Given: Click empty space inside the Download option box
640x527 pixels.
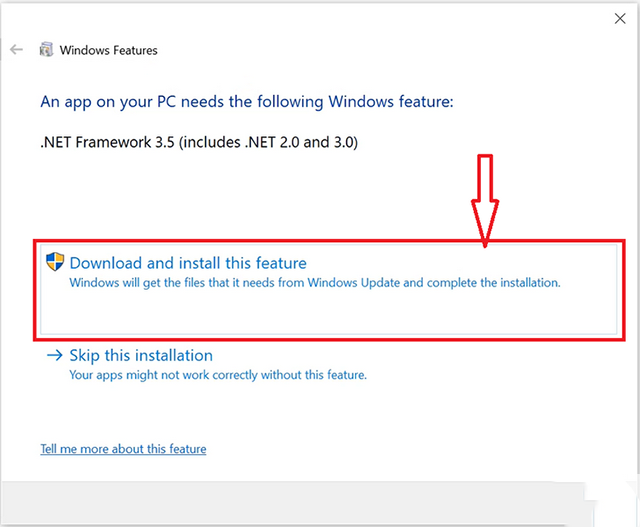Looking at the screenshot, I should (329, 314).
